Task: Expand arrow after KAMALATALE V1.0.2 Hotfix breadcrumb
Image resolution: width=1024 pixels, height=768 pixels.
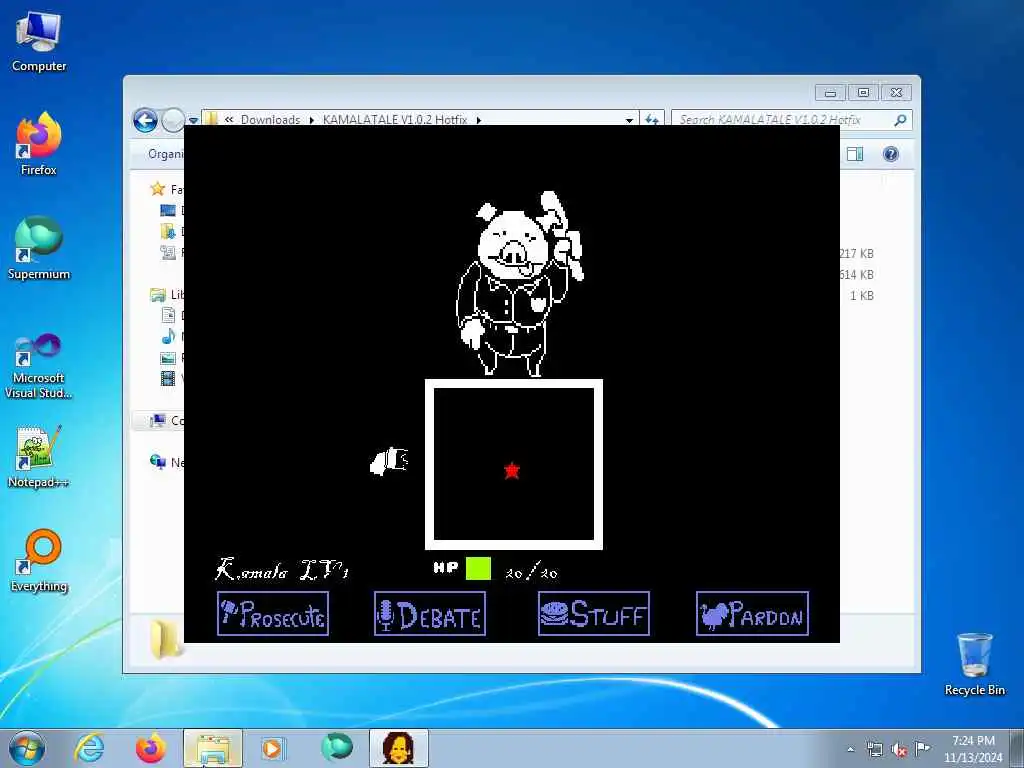Action: pyautogui.click(x=479, y=120)
